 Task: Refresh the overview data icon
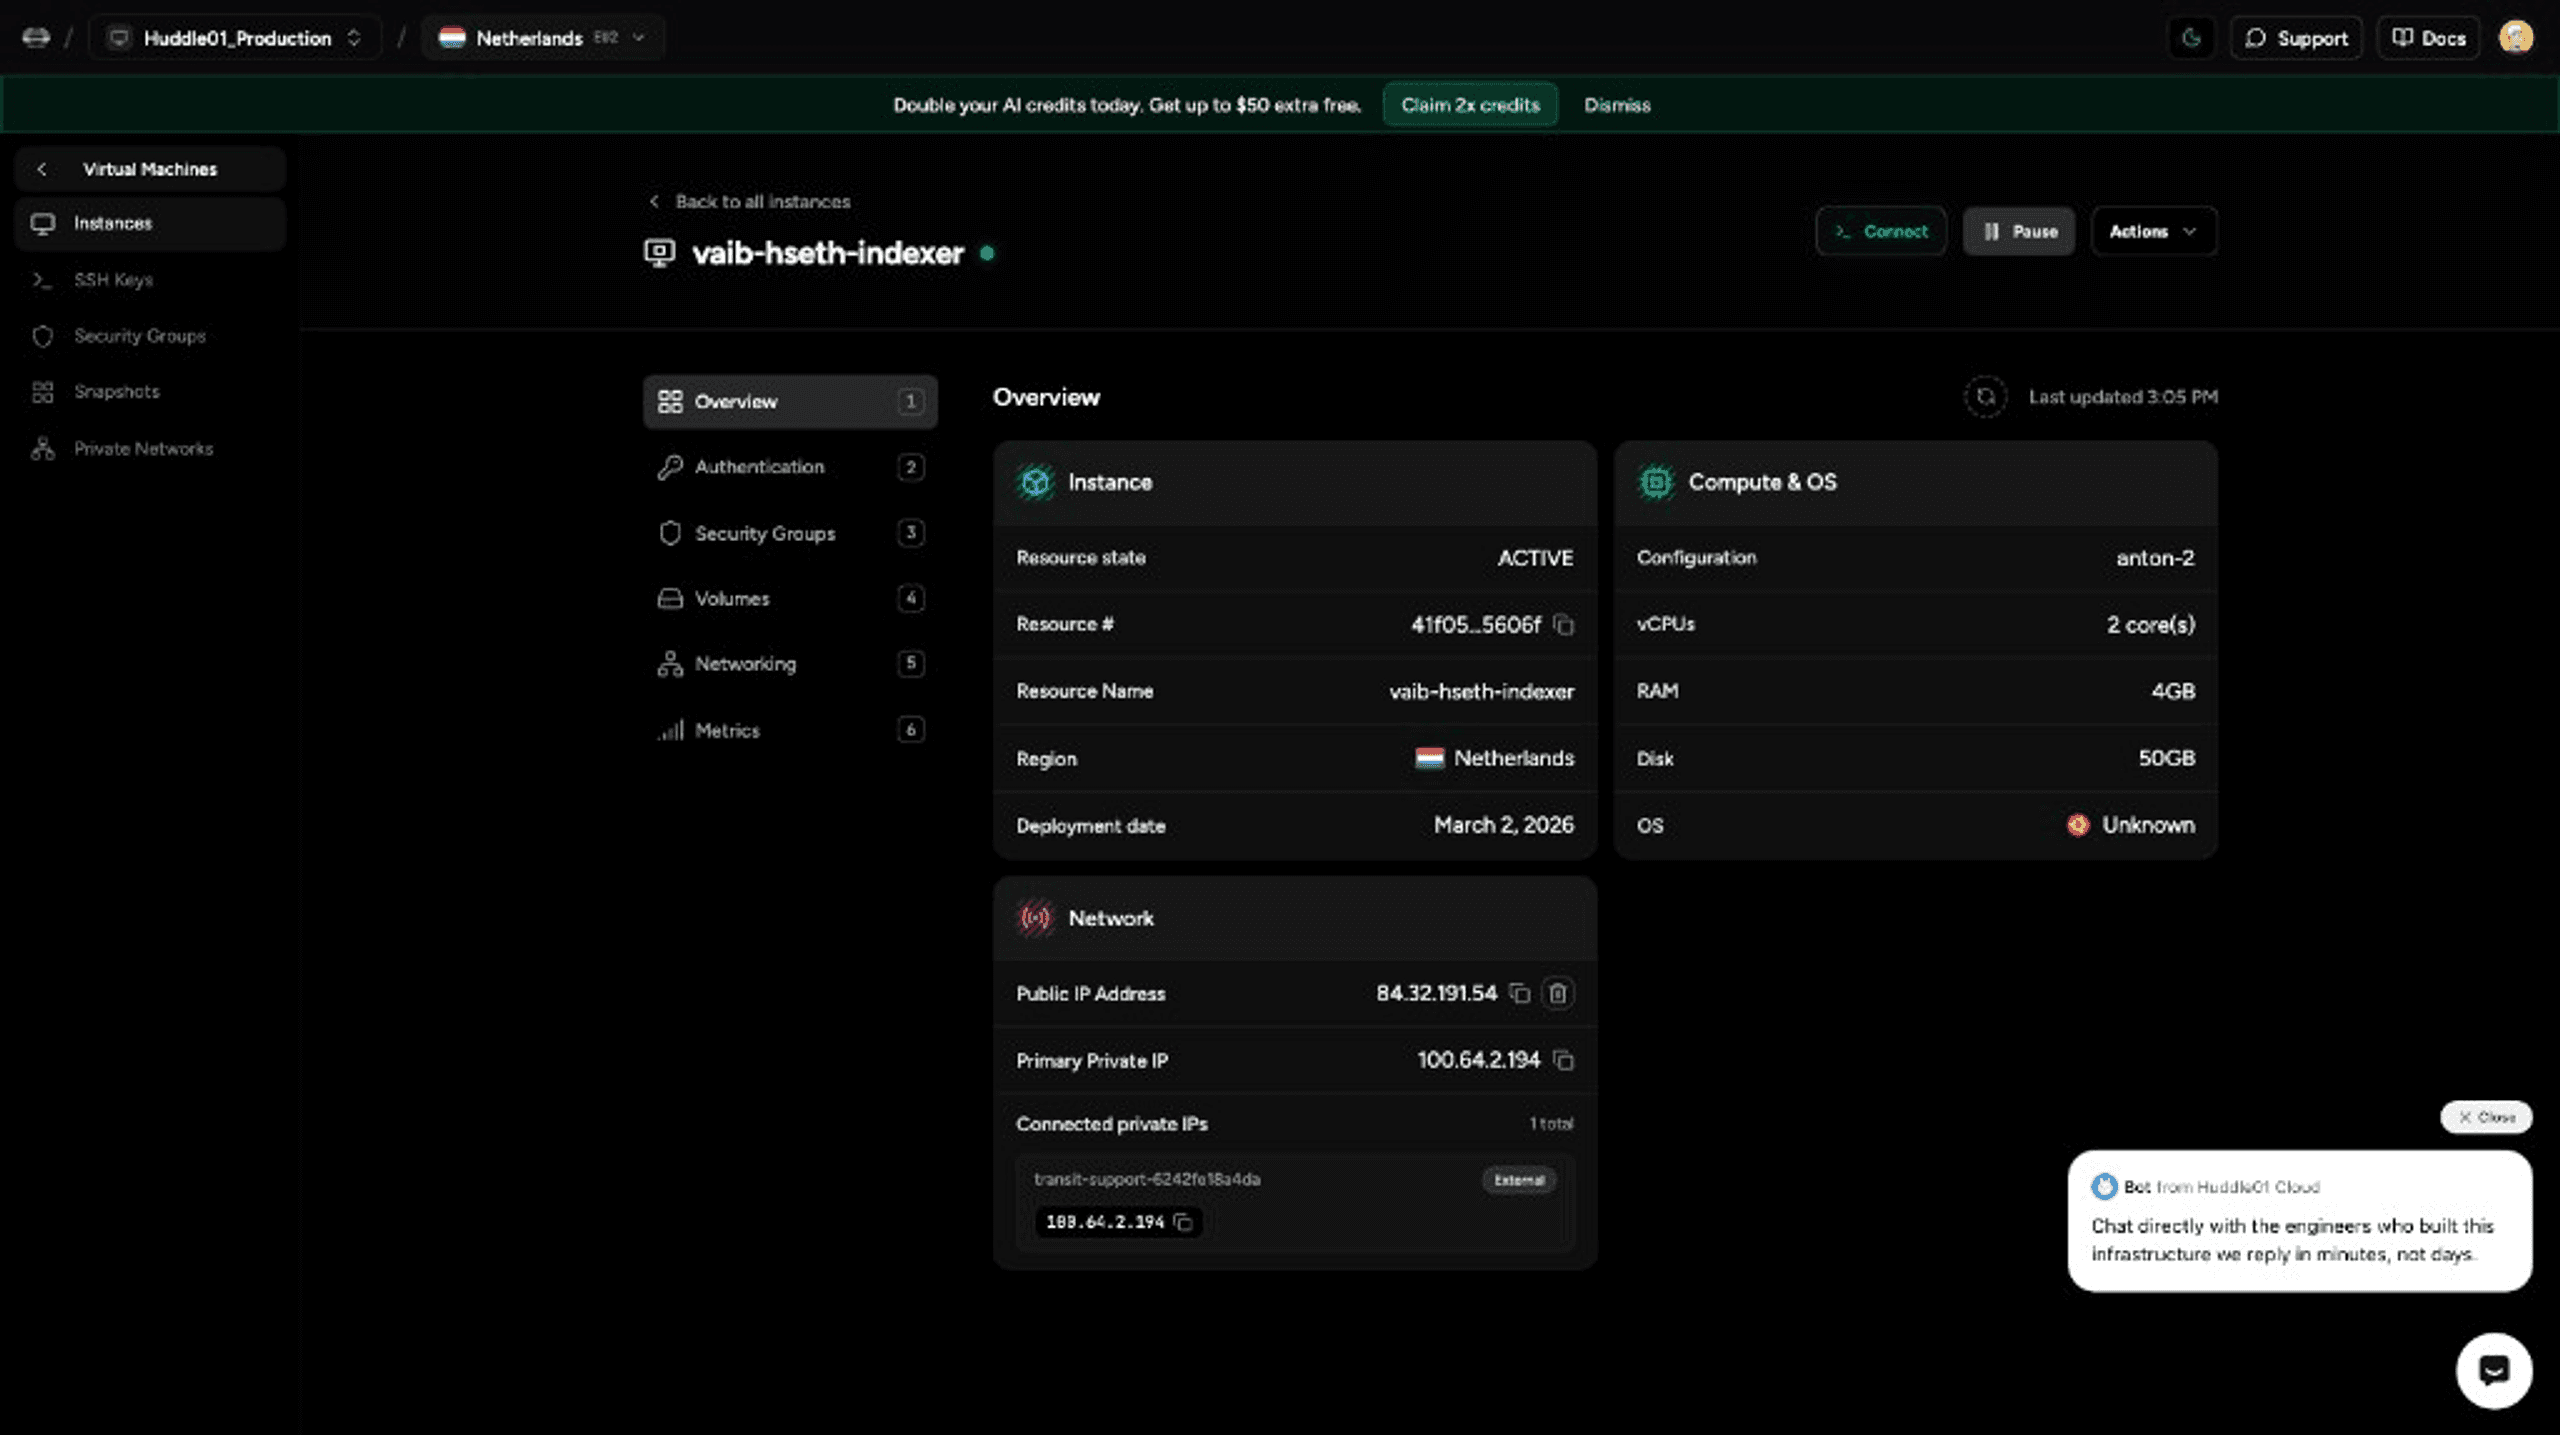(x=1985, y=397)
